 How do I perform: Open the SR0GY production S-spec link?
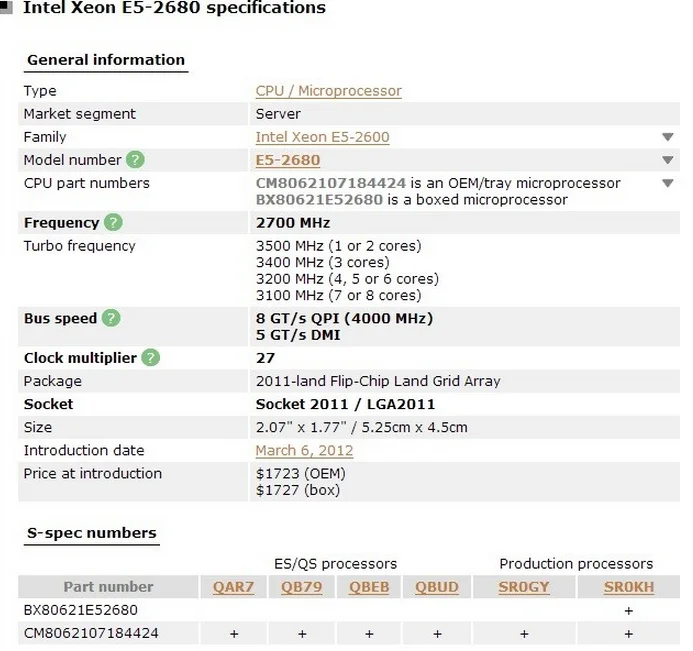point(524,587)
